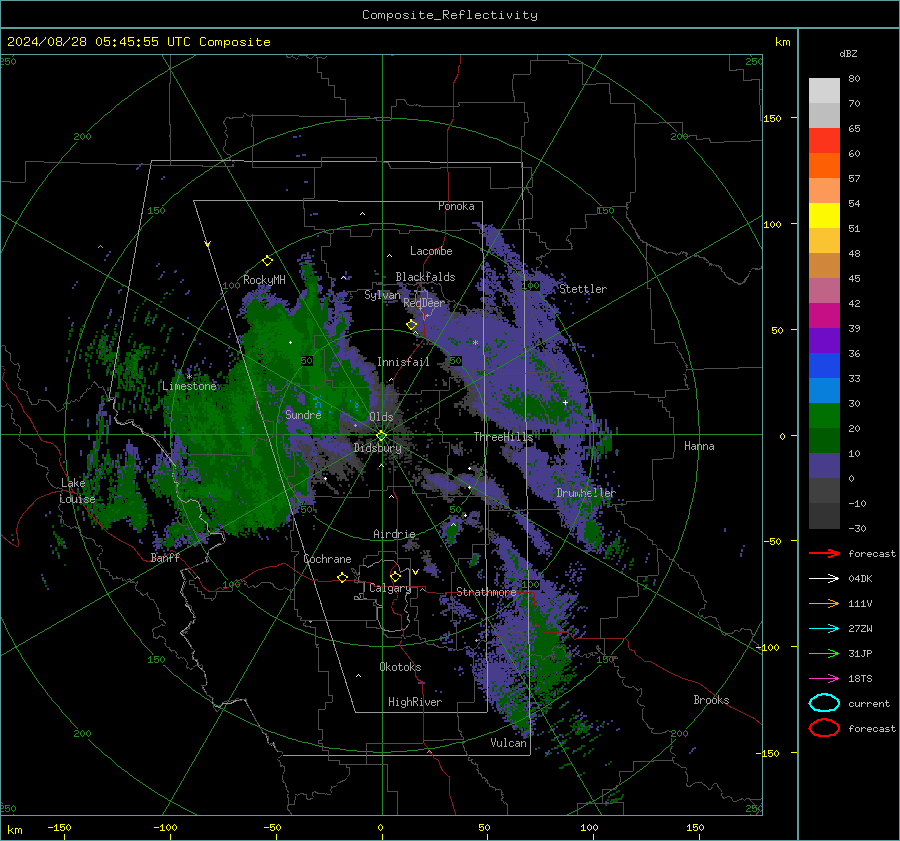Select the bright yellow legend swatch

pos(824,215)
